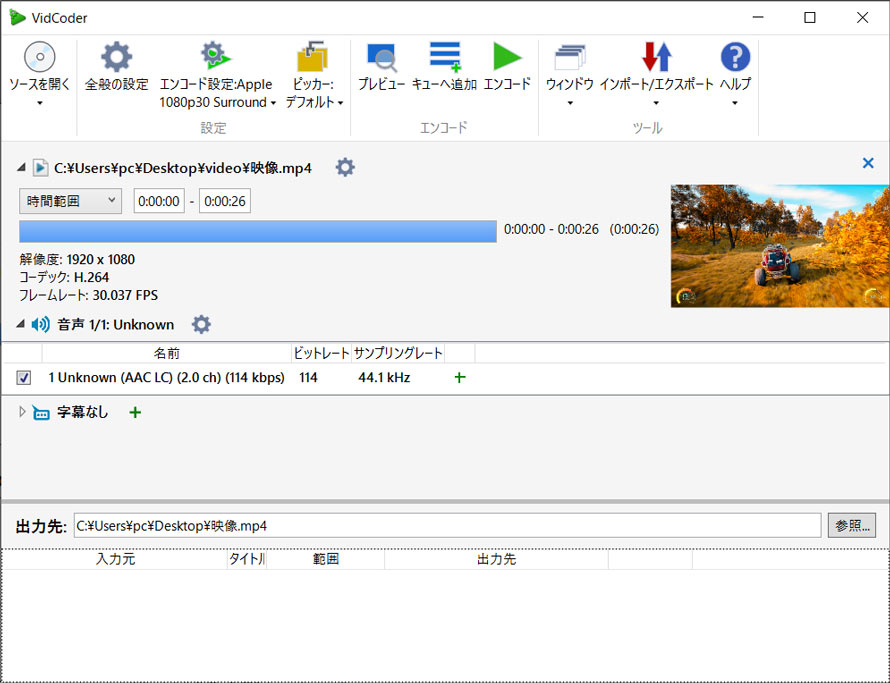Click the 114 bitrate value
The image size is (890, 683).
(308, 378)
